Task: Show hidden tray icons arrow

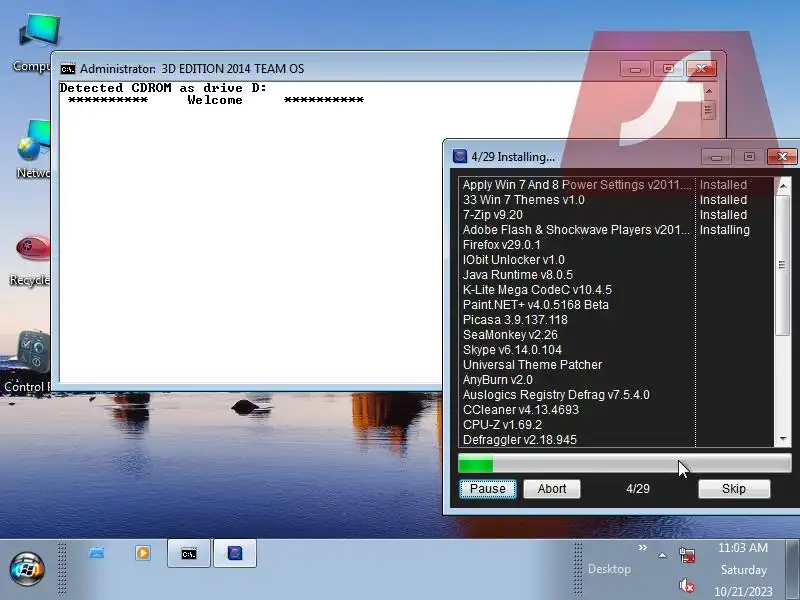Action: (x=662, y=556)
